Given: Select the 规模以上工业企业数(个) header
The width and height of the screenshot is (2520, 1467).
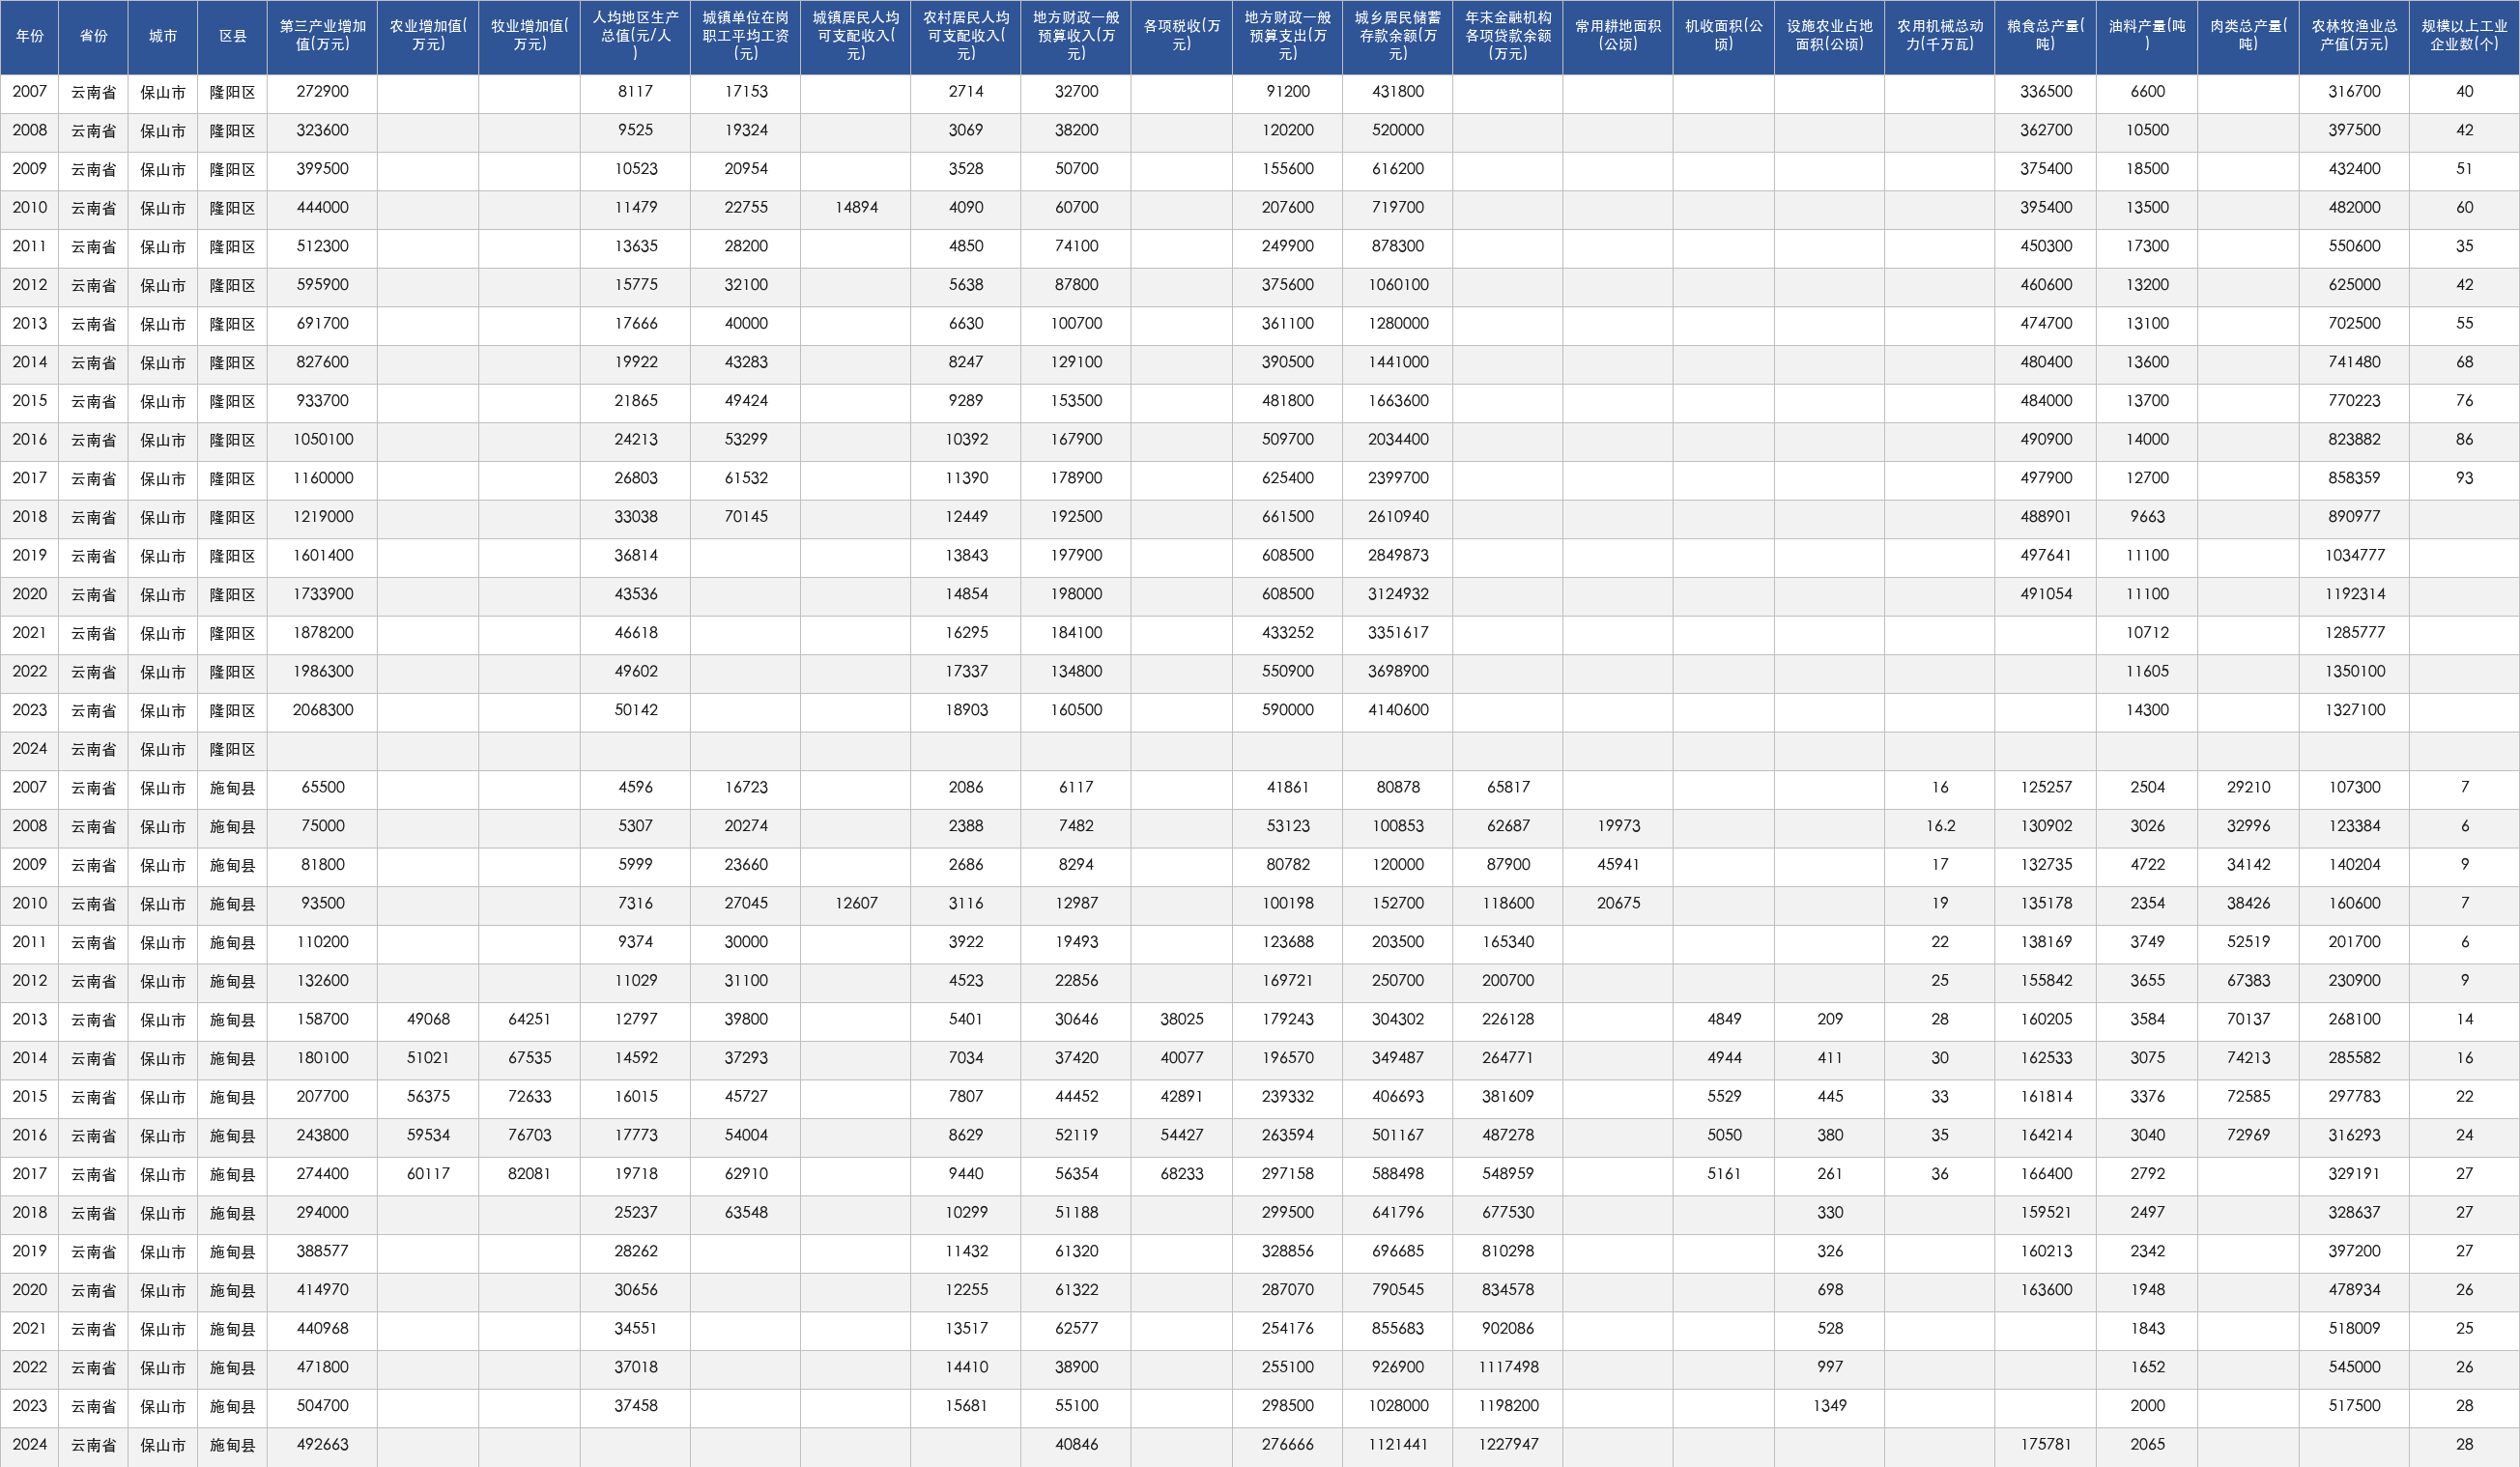Looking at the screenshot, I should click(2464, 37).
